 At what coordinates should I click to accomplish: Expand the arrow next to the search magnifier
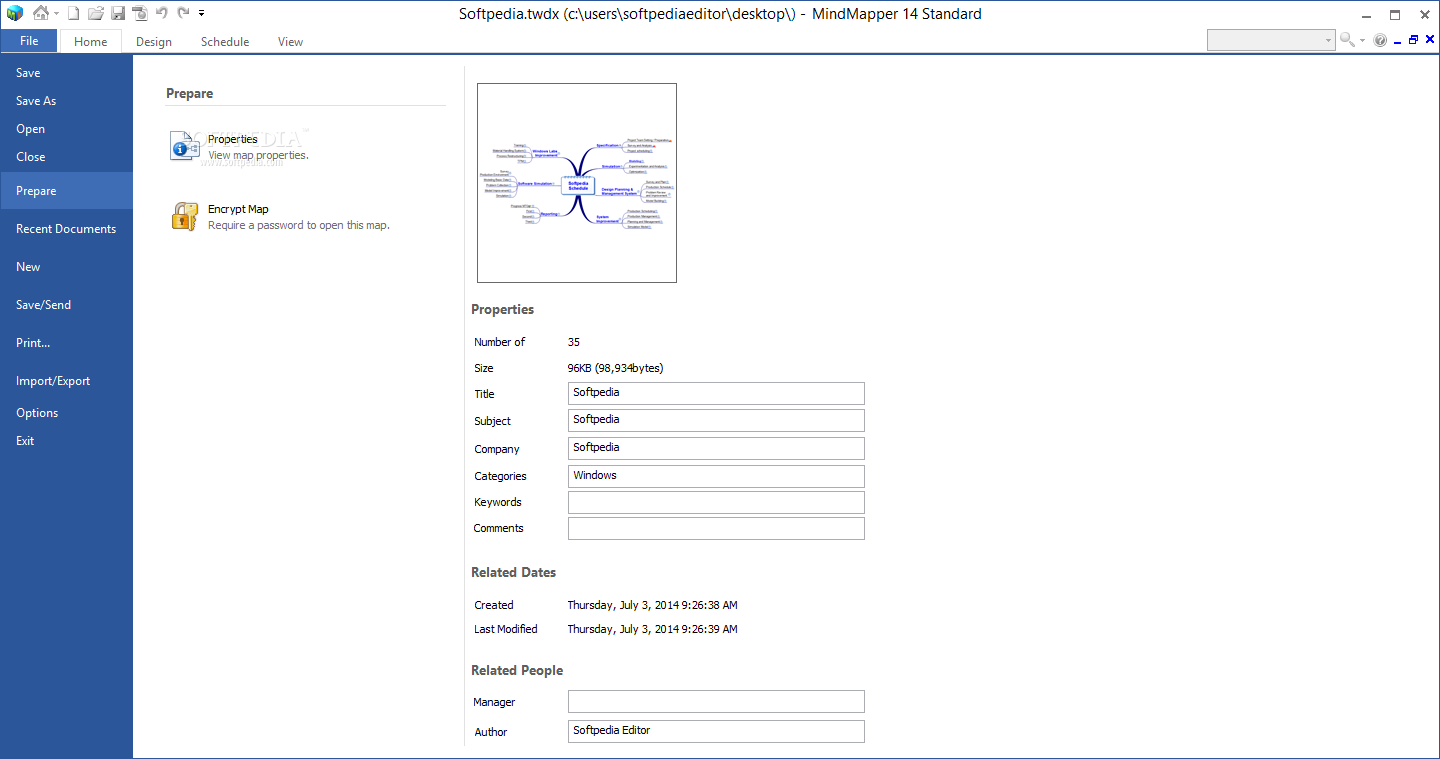pyautogui.click(x=1362, y=41)
